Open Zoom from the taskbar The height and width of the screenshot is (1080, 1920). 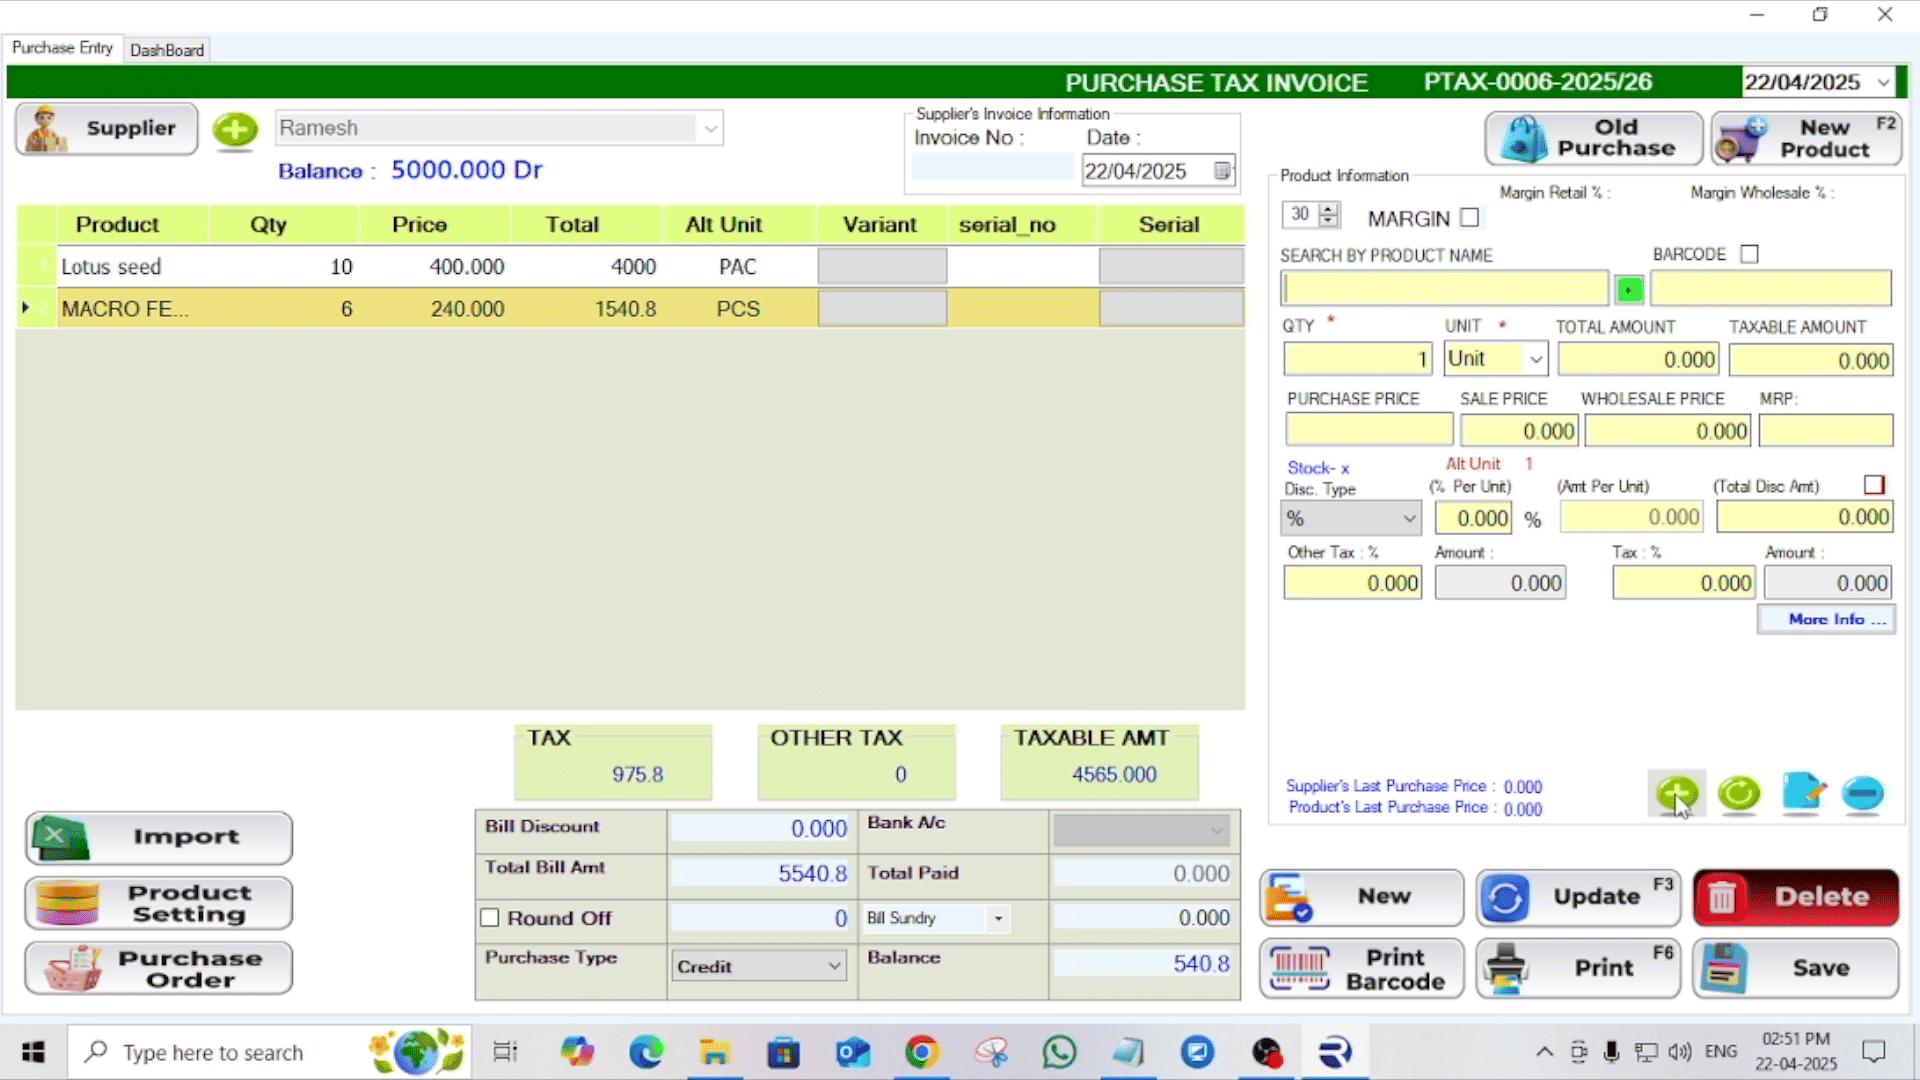pyautogui.click(x=1197, y=1052)
